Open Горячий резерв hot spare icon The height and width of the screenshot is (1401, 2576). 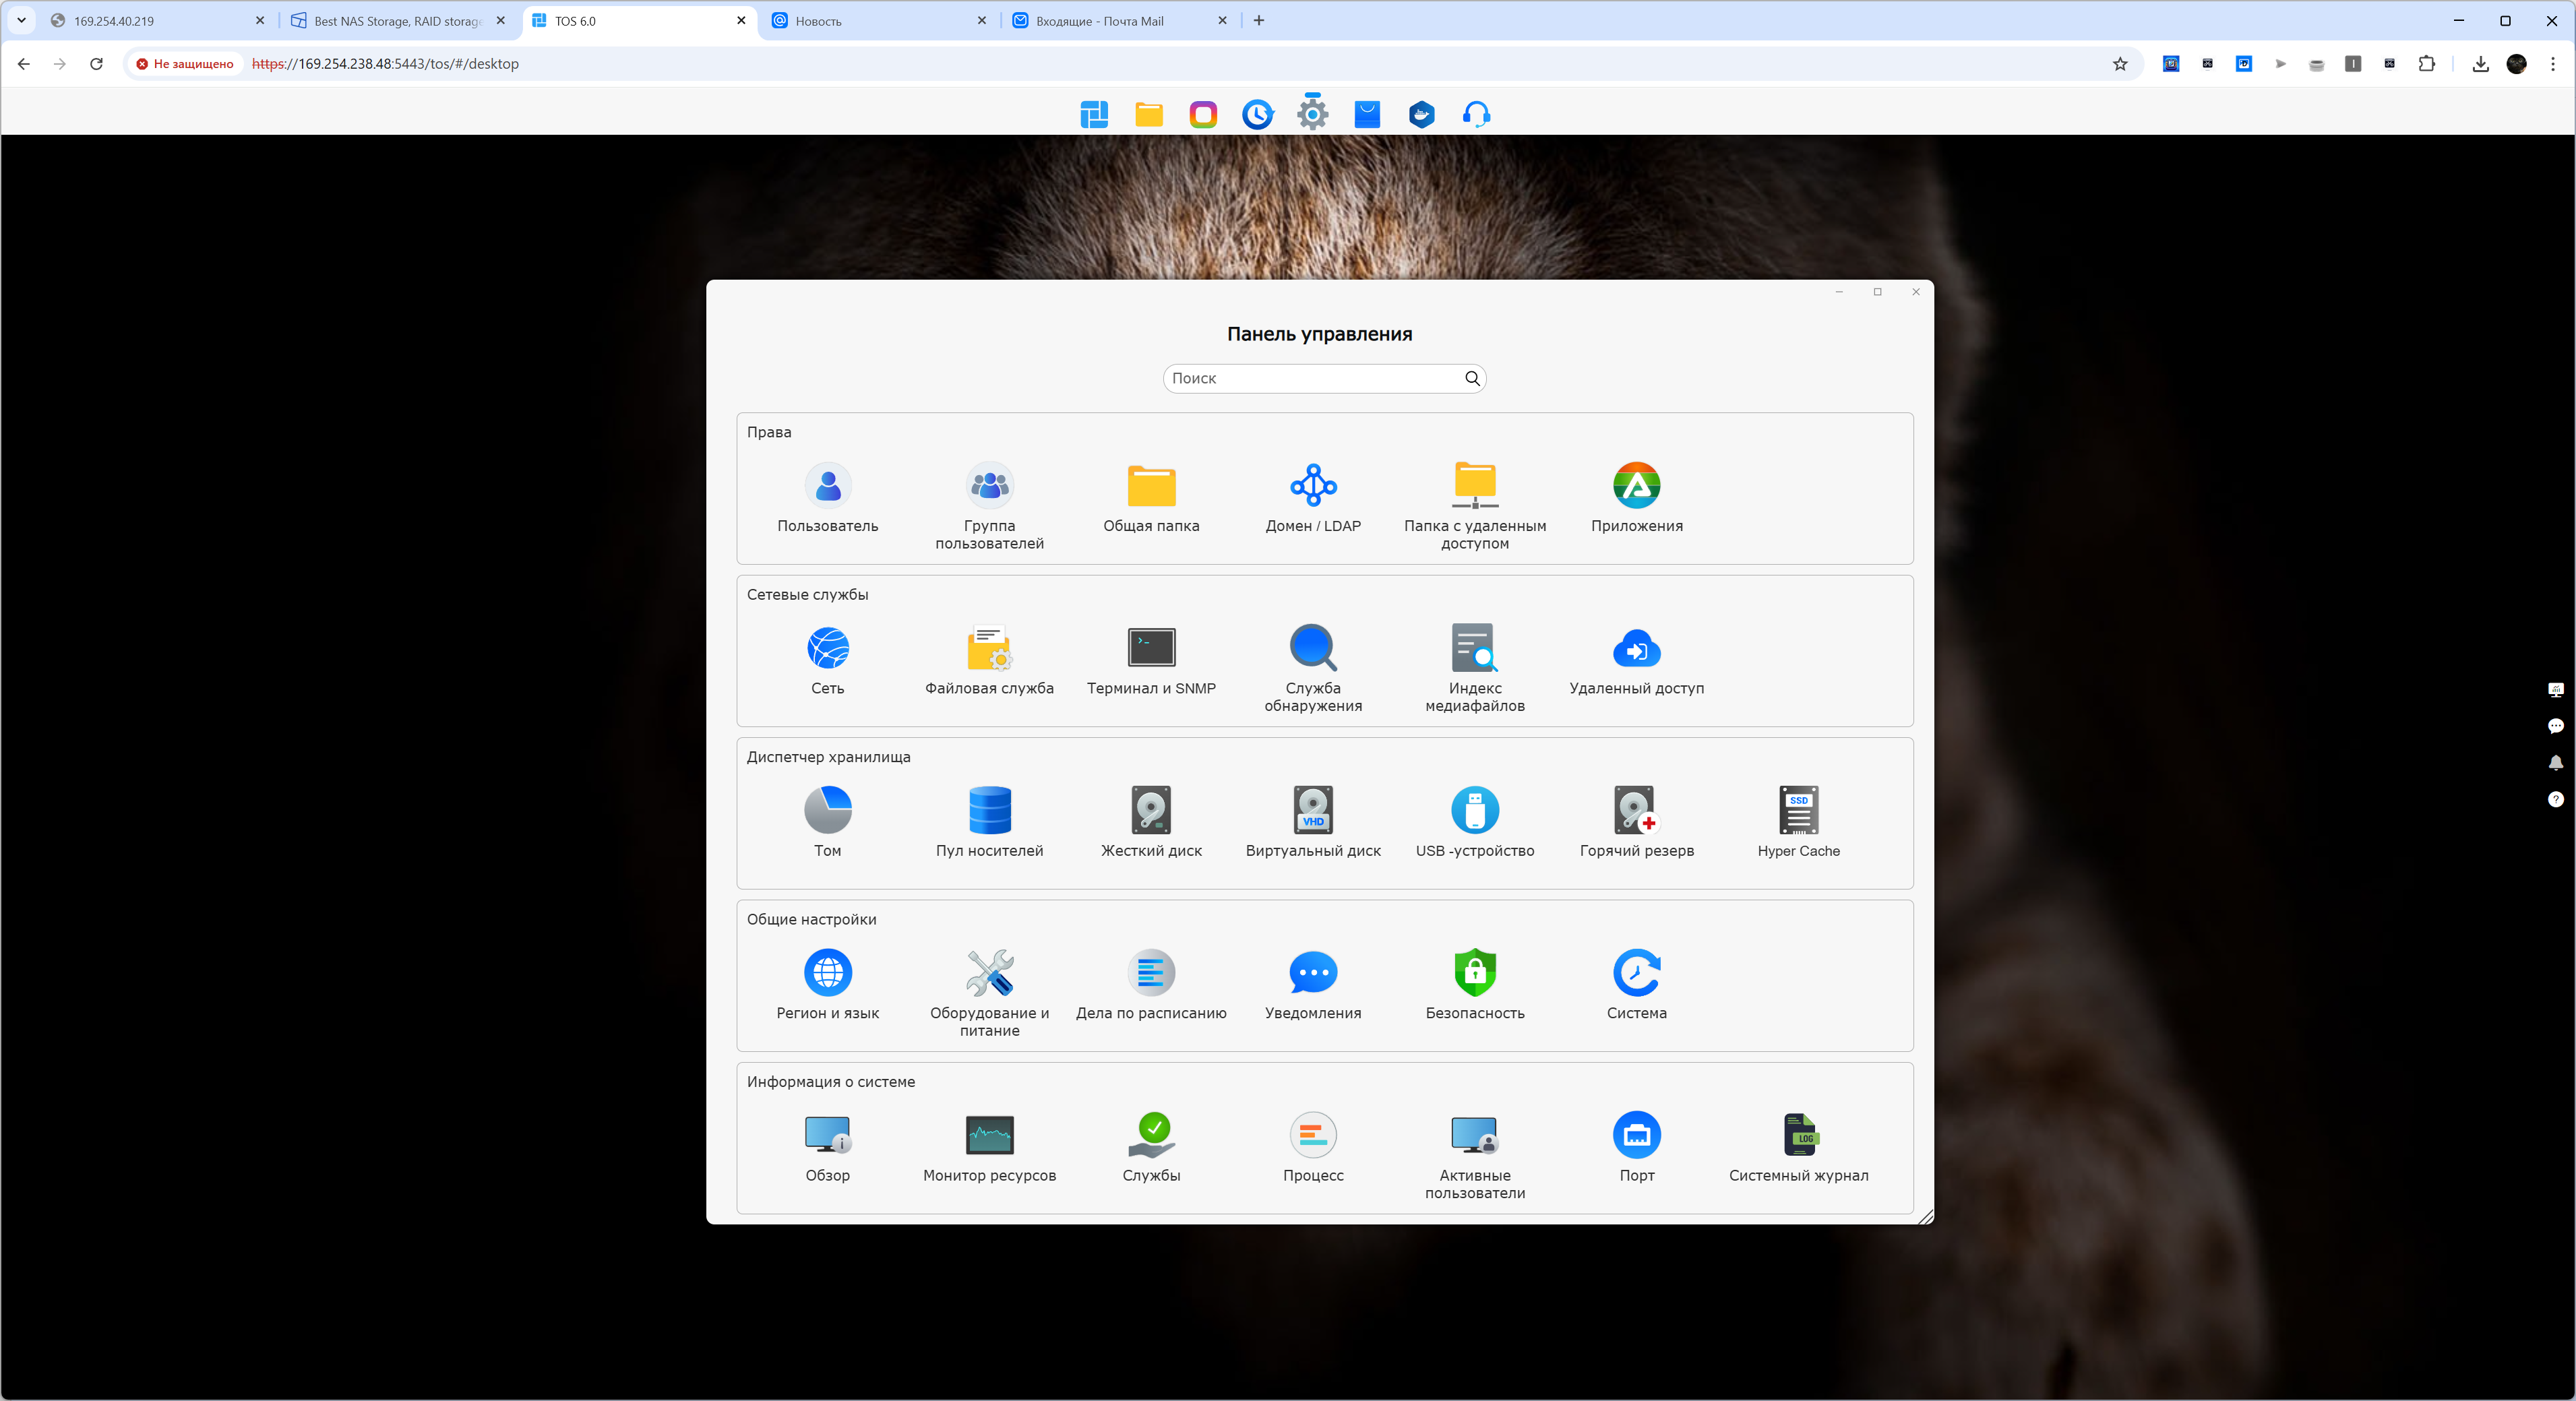pos(1636,811)
